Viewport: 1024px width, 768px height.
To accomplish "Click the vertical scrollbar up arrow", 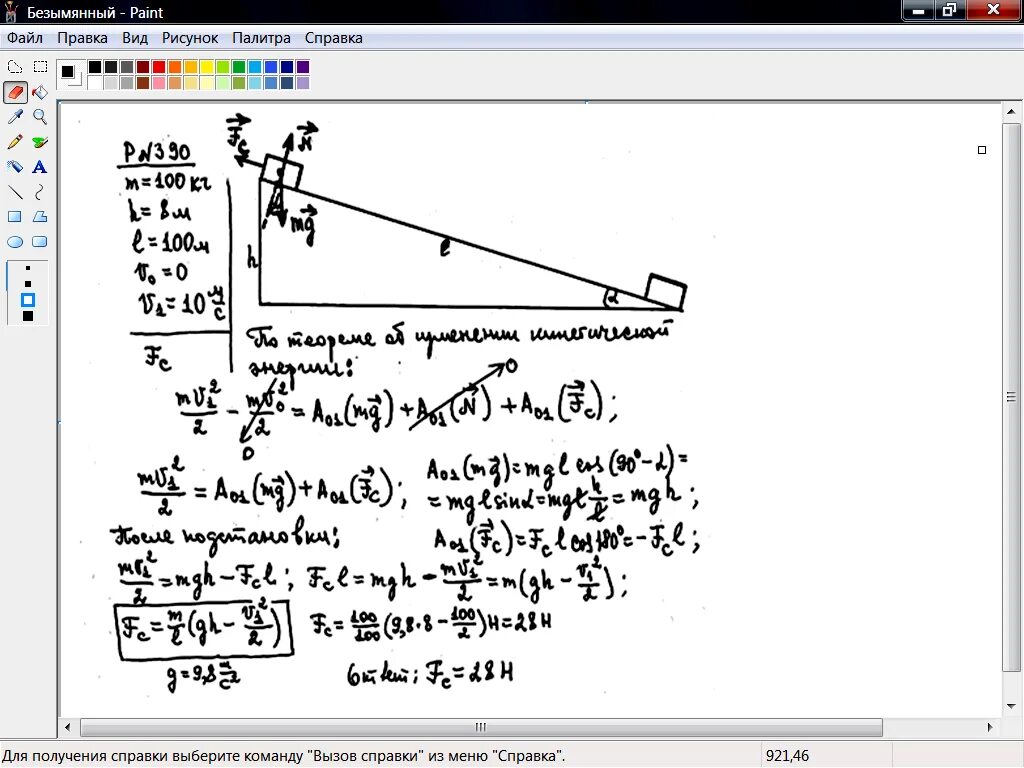I will click(1011, 112).
